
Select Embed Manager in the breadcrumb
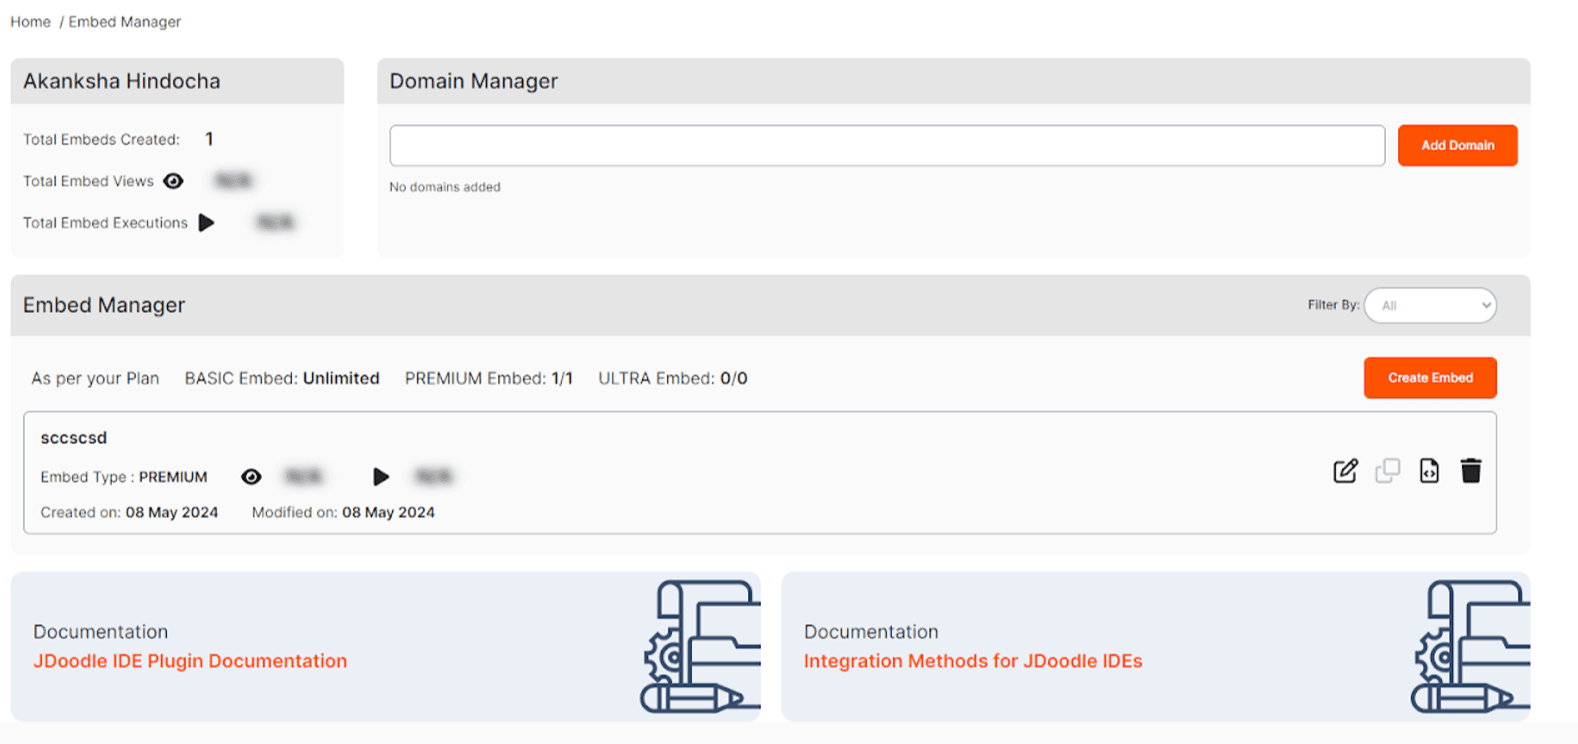tap(125, 22)
